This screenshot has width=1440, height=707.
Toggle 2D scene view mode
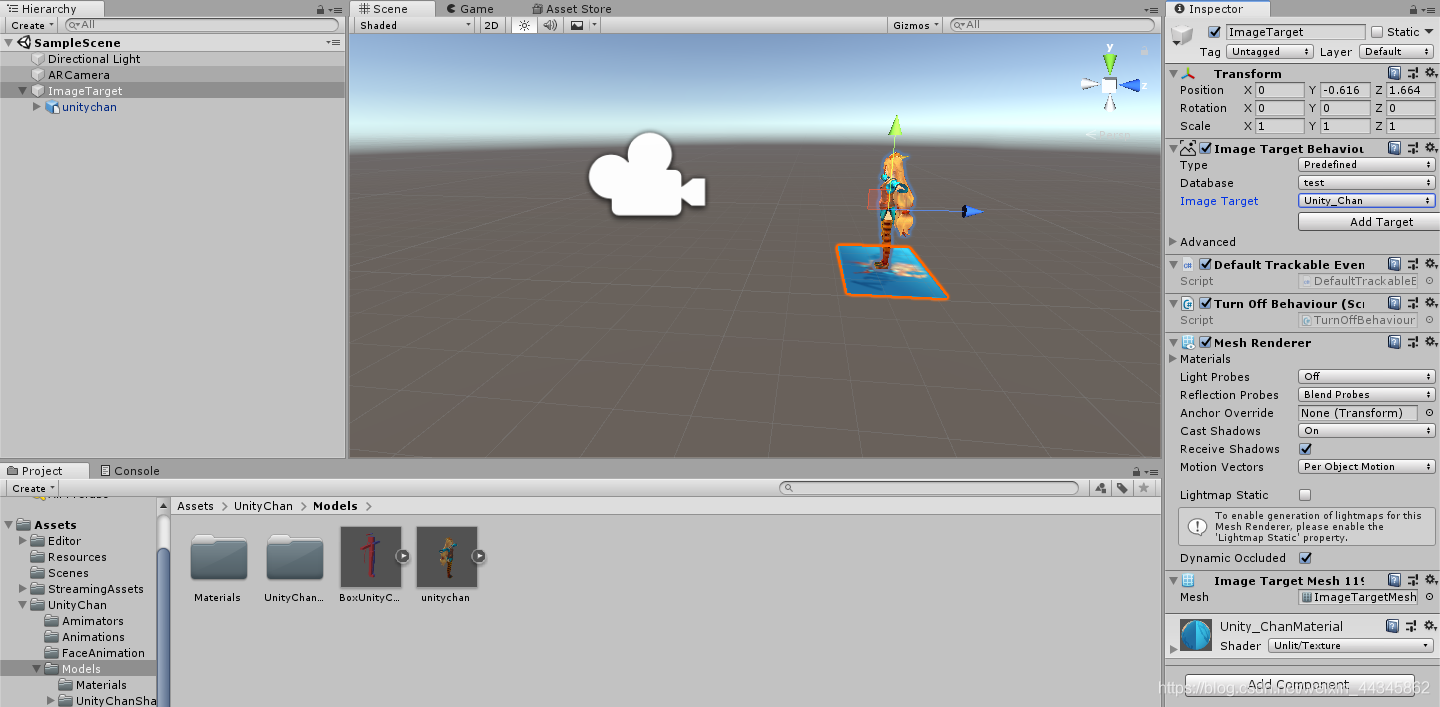click(x=492, y=25)
